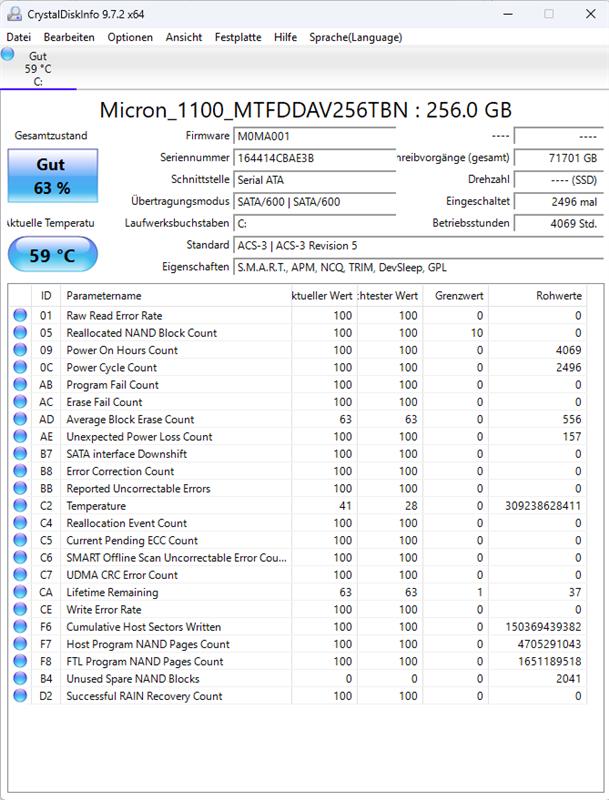
Task: Click the raw value 4705291043
Action: pos(549,644)
